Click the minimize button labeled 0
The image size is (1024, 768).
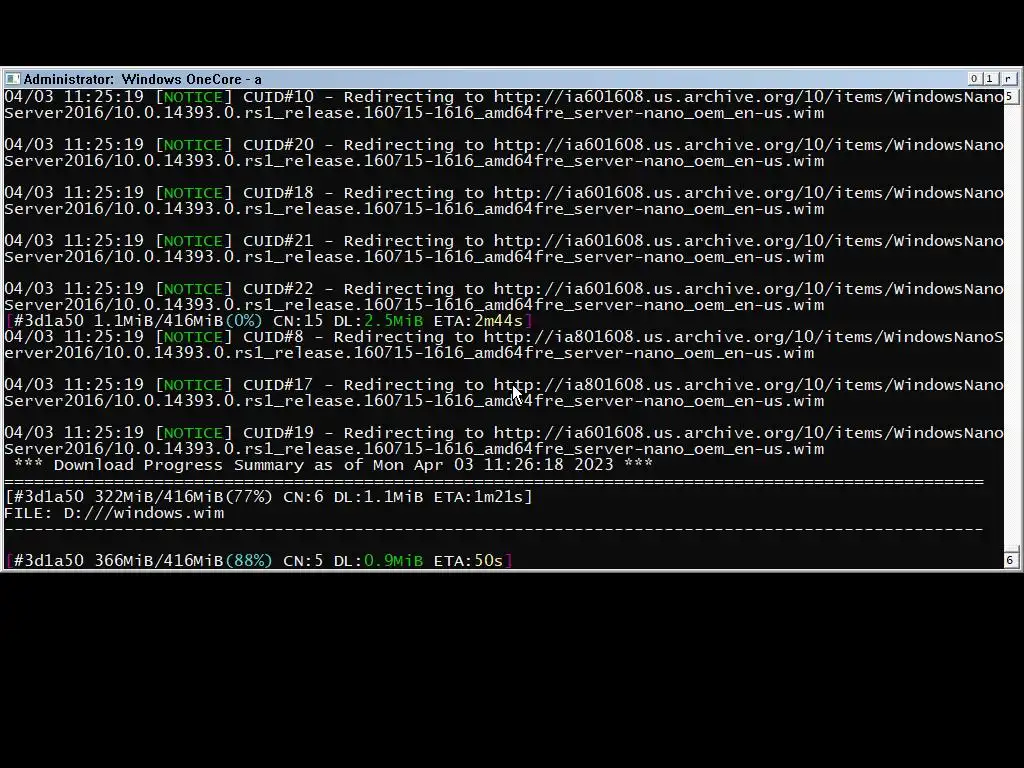[x=974, y=78]
